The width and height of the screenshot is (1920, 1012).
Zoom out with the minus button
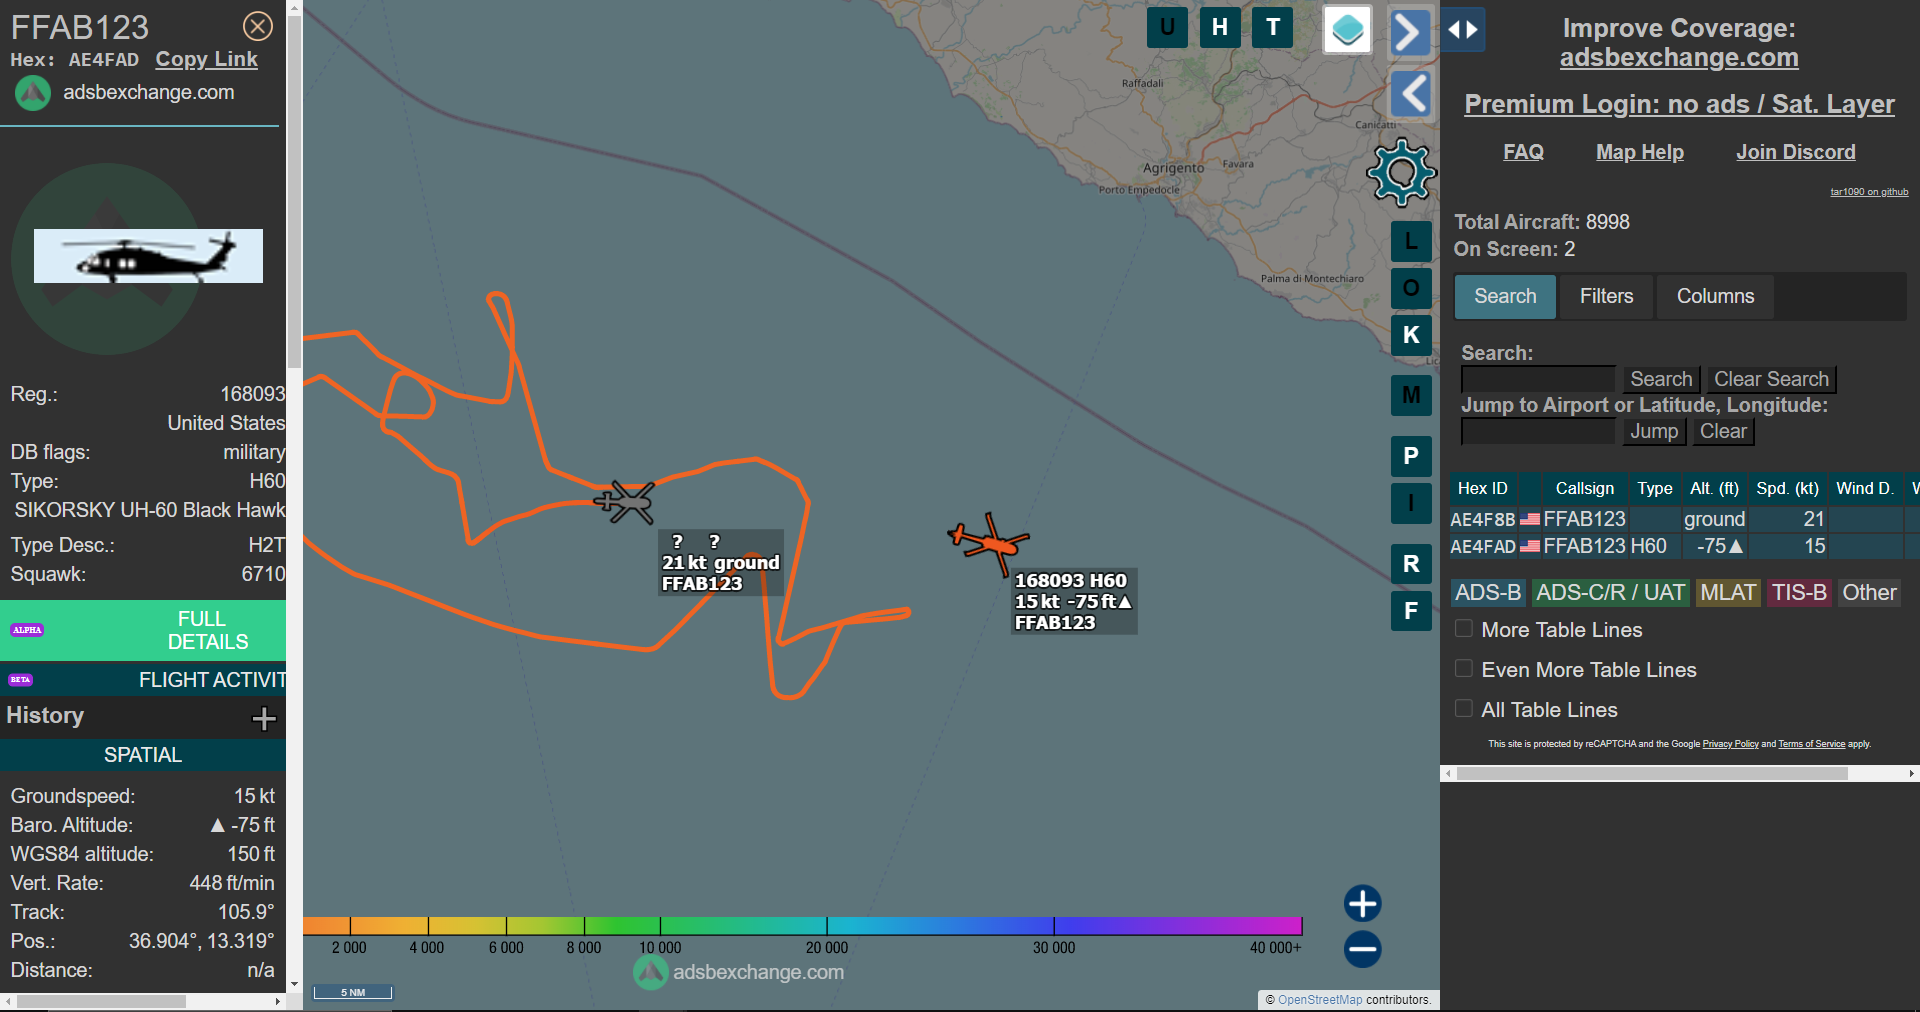point(1362,949)
